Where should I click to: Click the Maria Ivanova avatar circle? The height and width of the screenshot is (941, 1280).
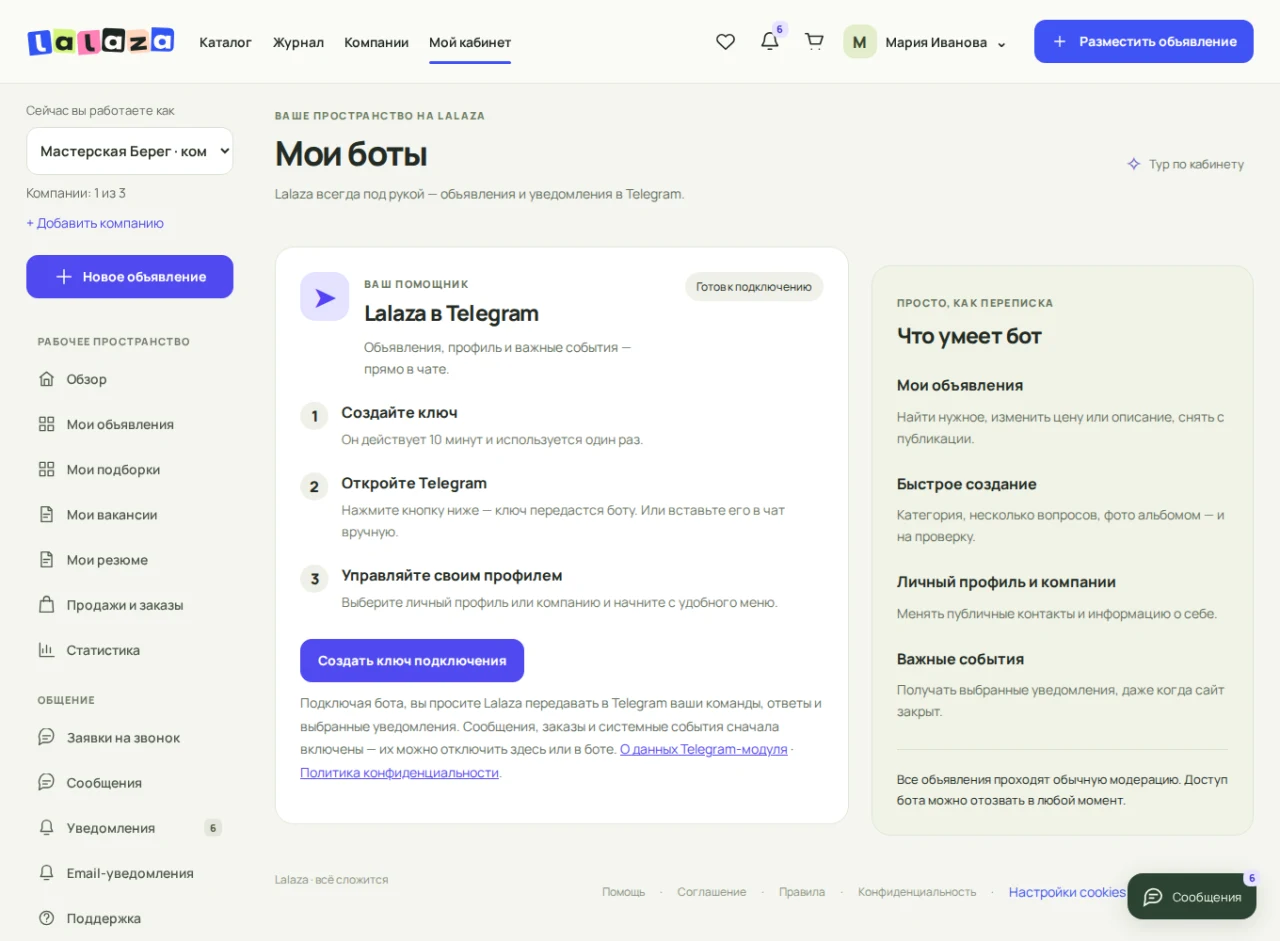[860, 42]
